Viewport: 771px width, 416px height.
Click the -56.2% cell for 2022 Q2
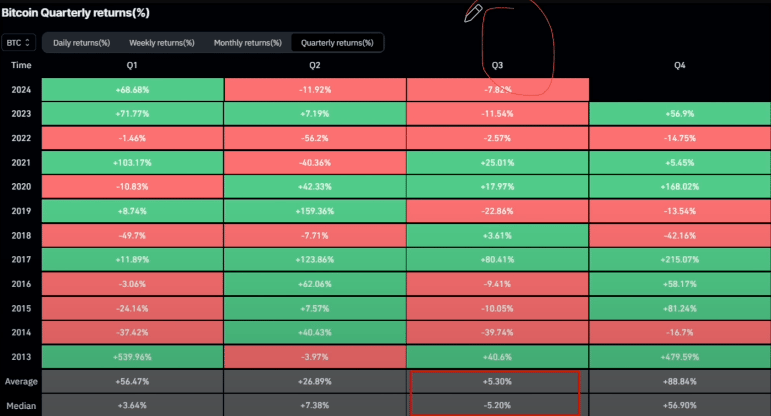click(x=315, y=138)
